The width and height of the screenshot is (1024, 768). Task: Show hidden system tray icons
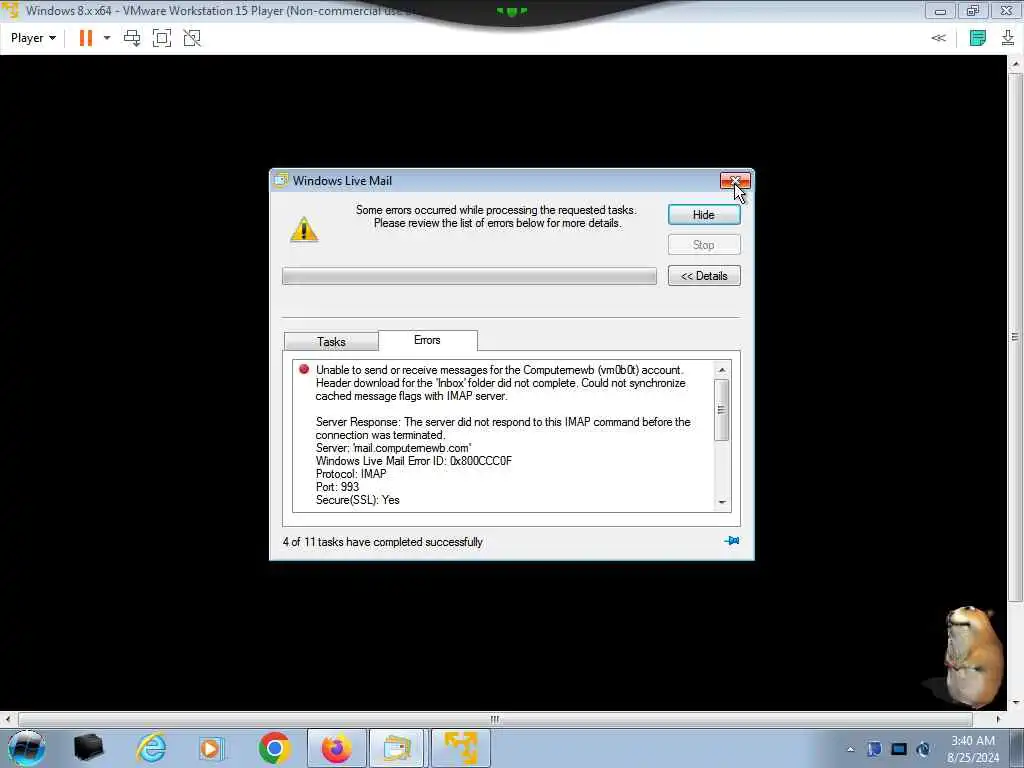point(850,749)
